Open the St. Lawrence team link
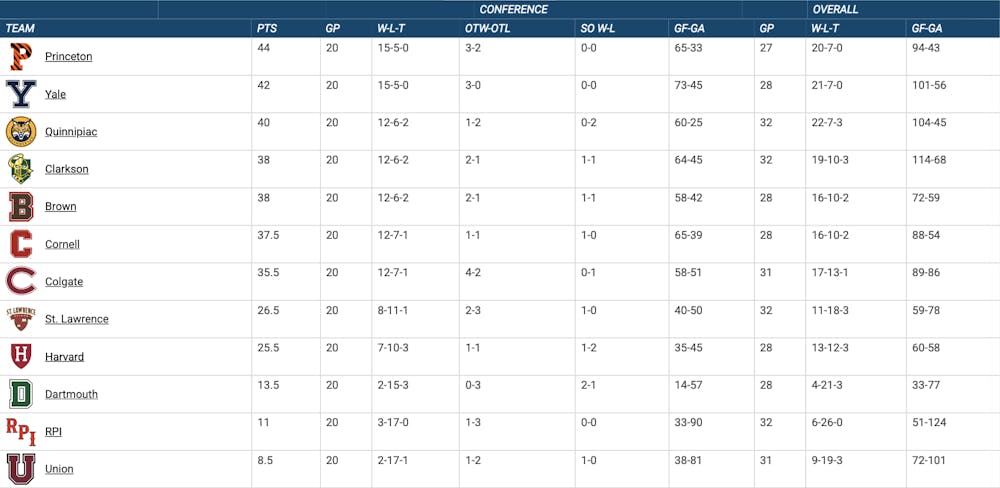 coord(76,319)
